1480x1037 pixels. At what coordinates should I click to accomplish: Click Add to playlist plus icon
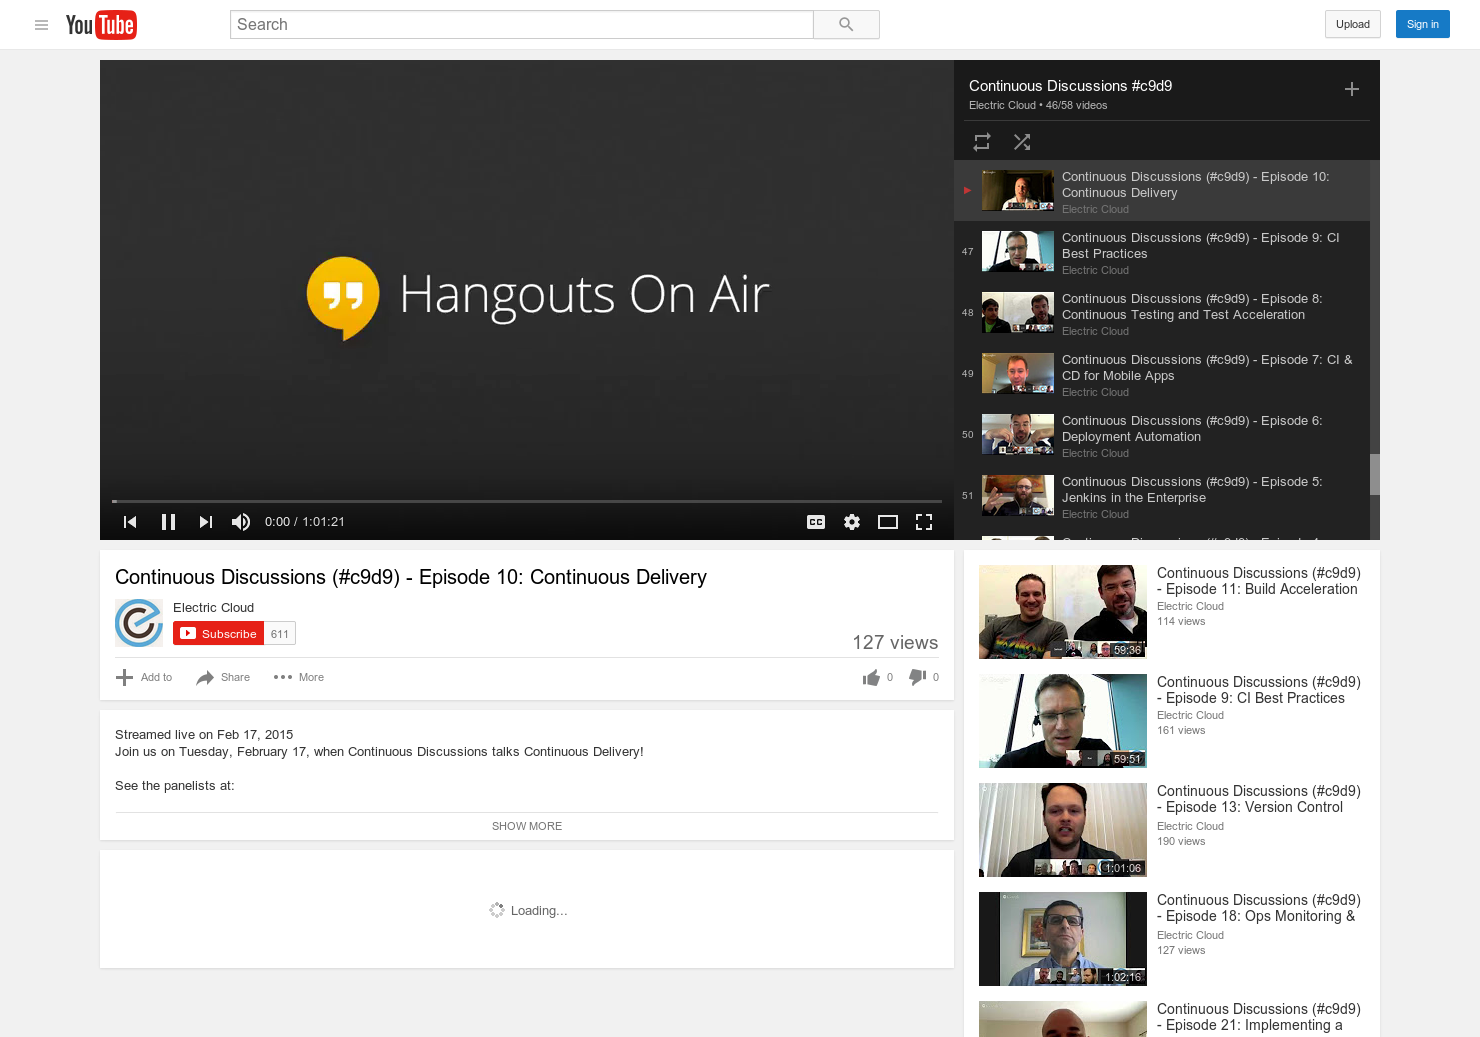click(x=144, y=677)
